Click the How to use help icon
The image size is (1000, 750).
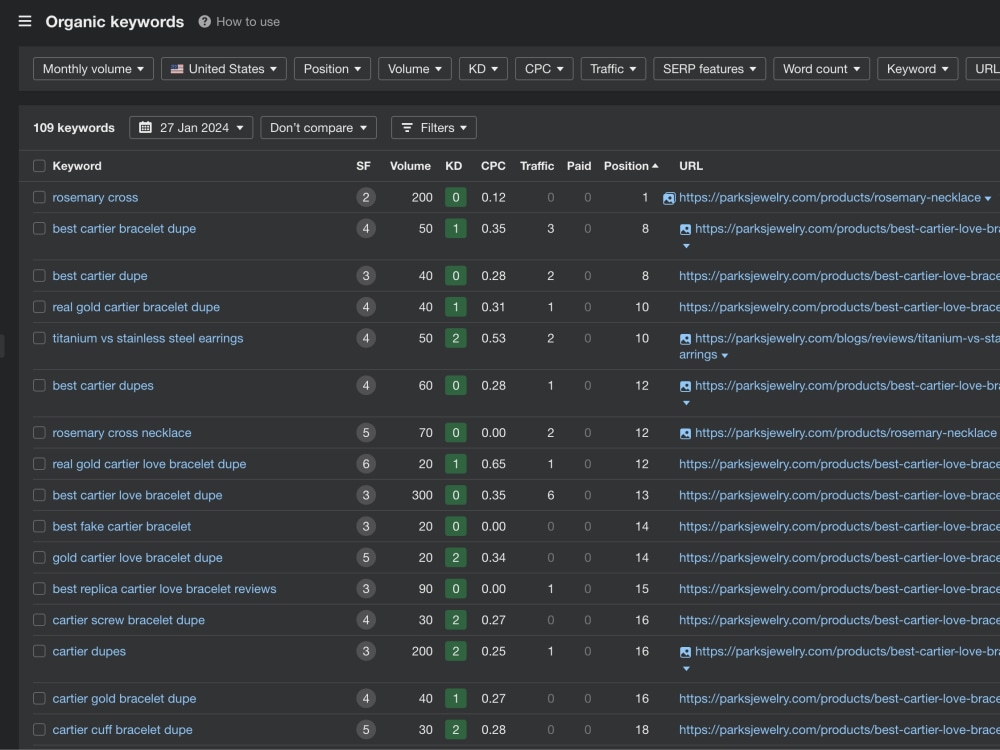pos(204,22)
